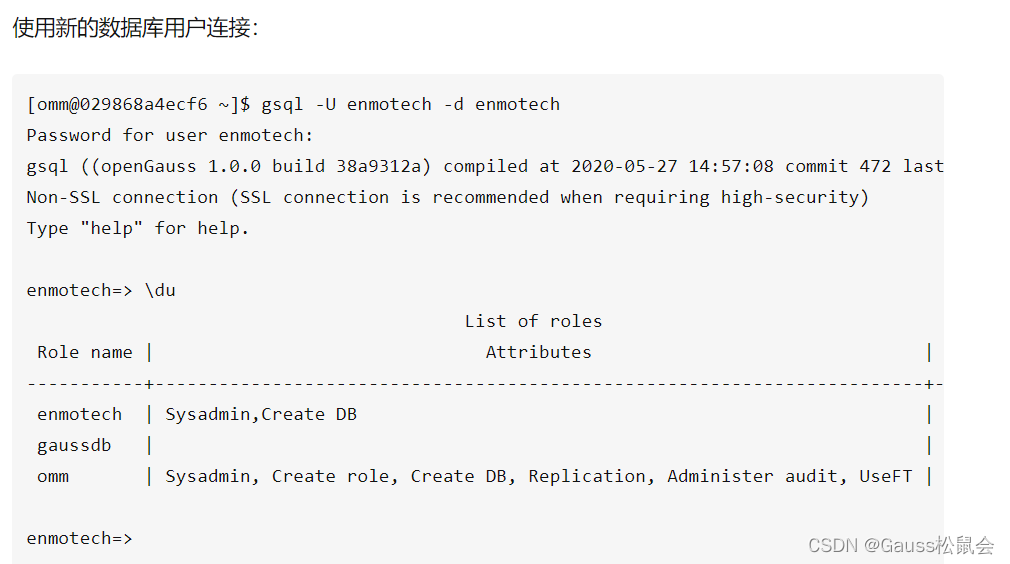Click the final enmotech=> prompt
This screenshot has height=564, width=1010.
pos(79,538)
